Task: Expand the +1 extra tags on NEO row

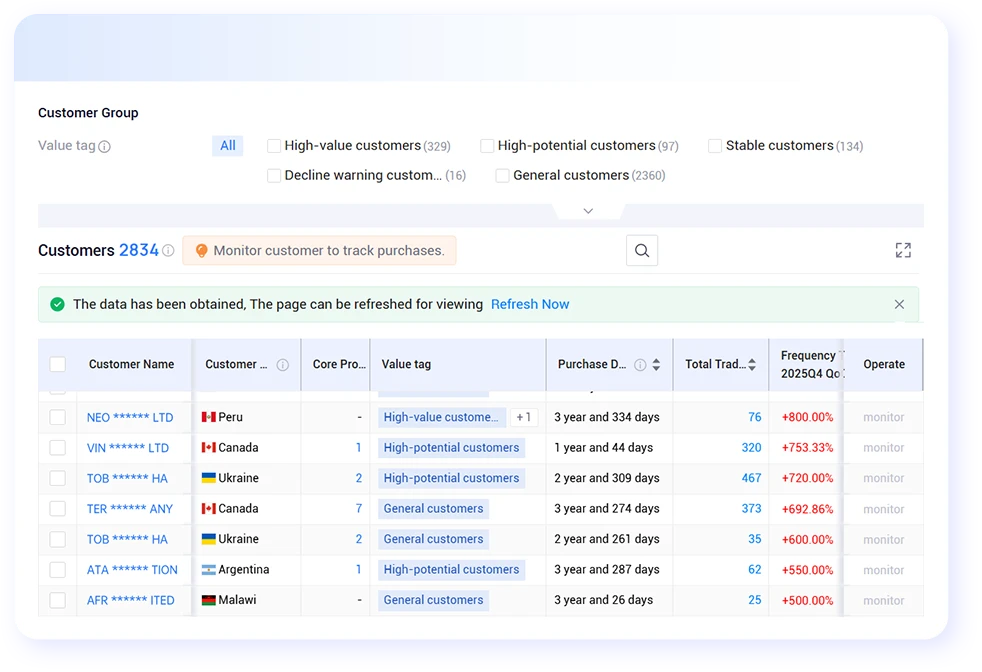Action: pos(524,417)
